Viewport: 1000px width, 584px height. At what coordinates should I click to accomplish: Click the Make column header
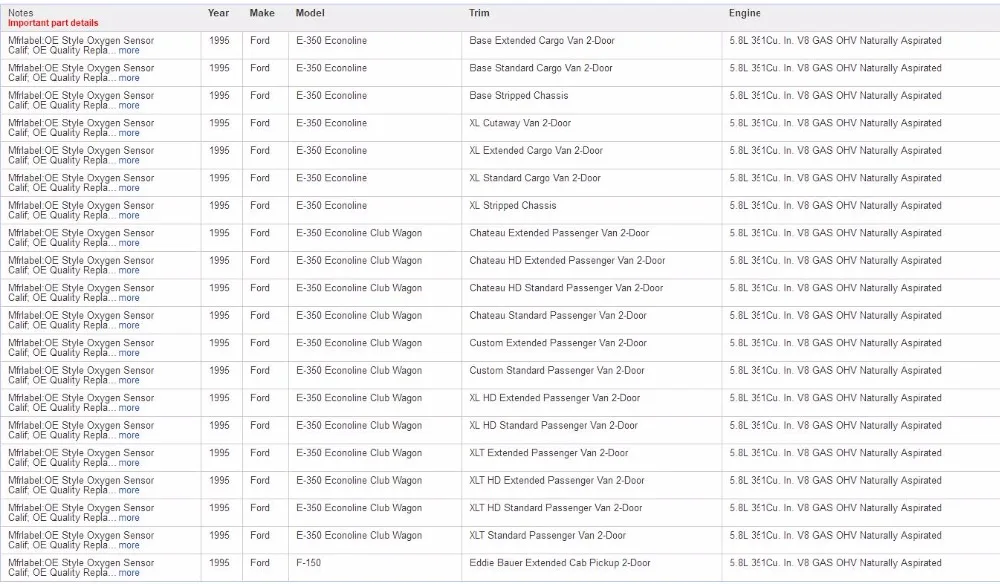[x=261, y=13]
